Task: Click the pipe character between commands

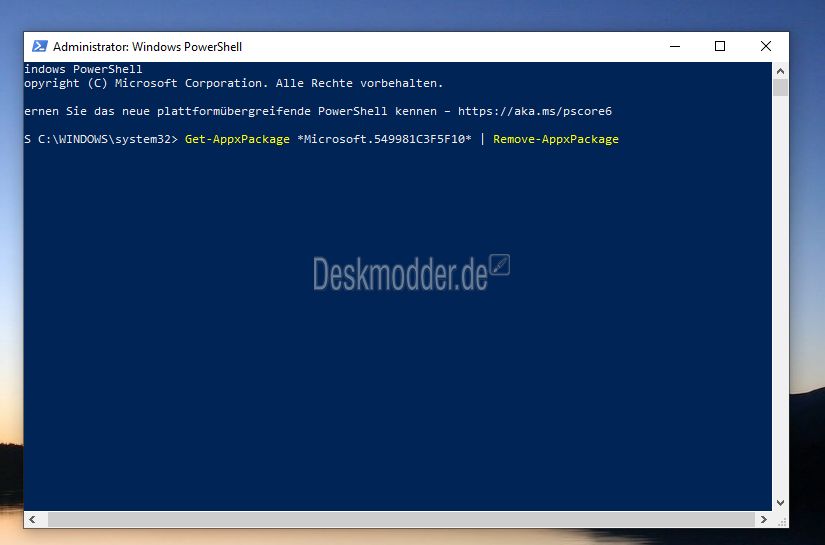Action: click(482, 139)
